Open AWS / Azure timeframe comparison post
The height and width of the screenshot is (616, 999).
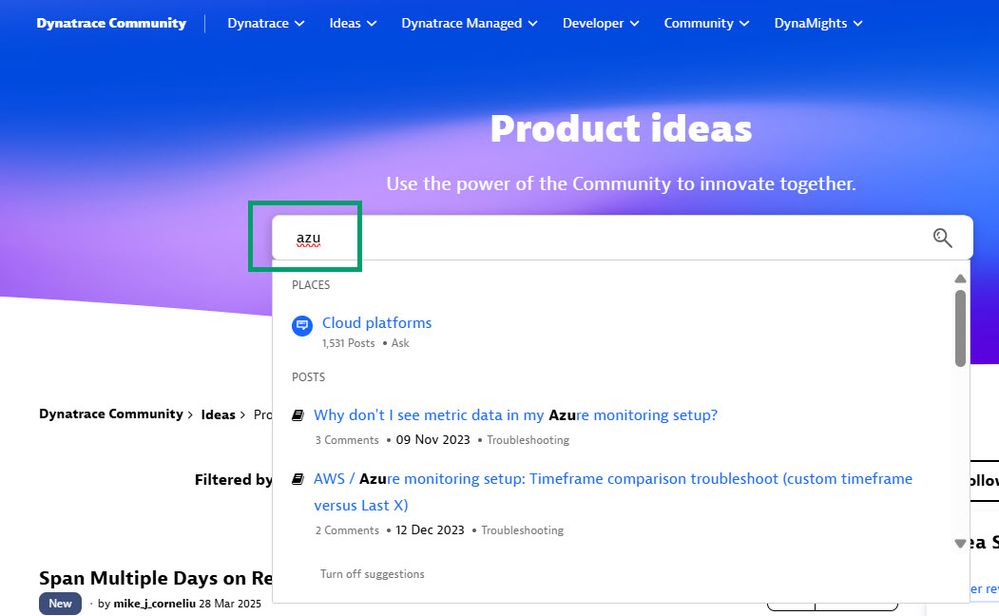coord(613,492)
